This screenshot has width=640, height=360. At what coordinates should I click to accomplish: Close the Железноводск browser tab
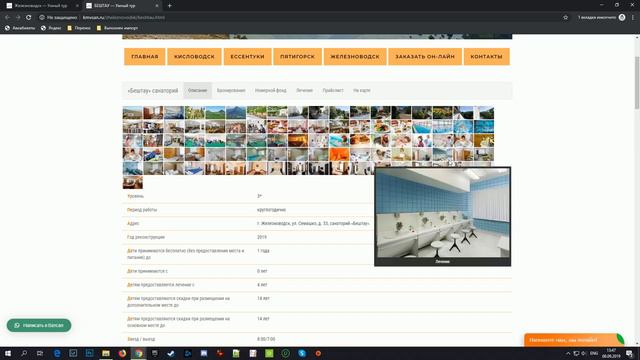[x=77, y=6]
